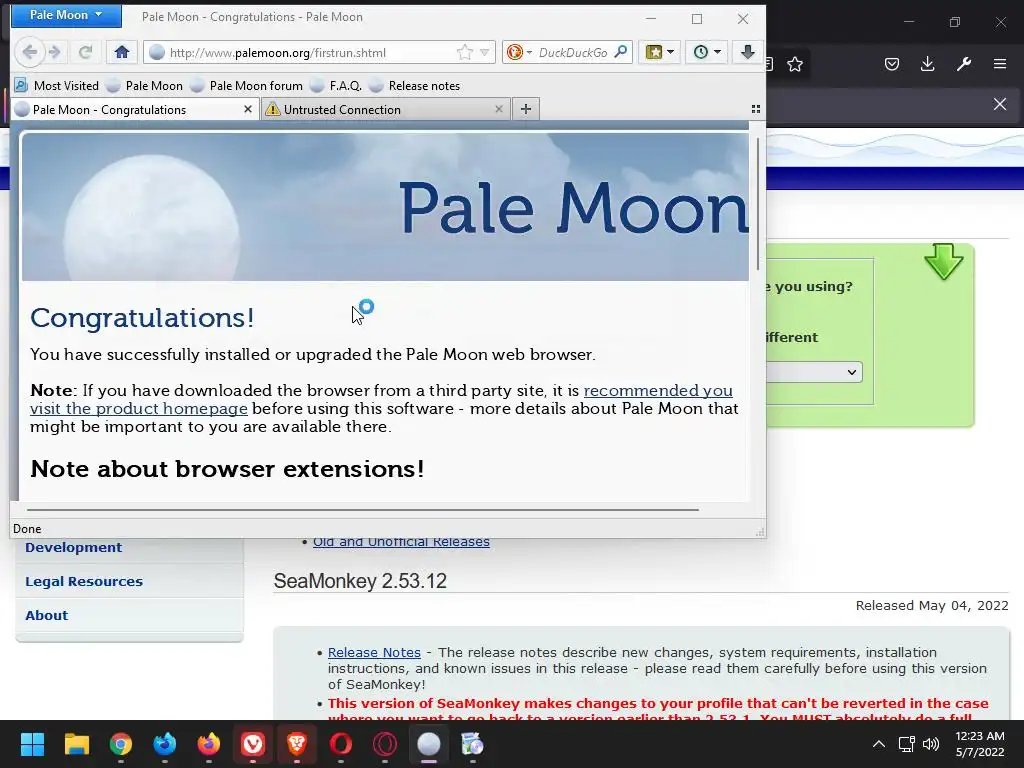Open Pale Moon forum bookmark

tap(247, 86)
